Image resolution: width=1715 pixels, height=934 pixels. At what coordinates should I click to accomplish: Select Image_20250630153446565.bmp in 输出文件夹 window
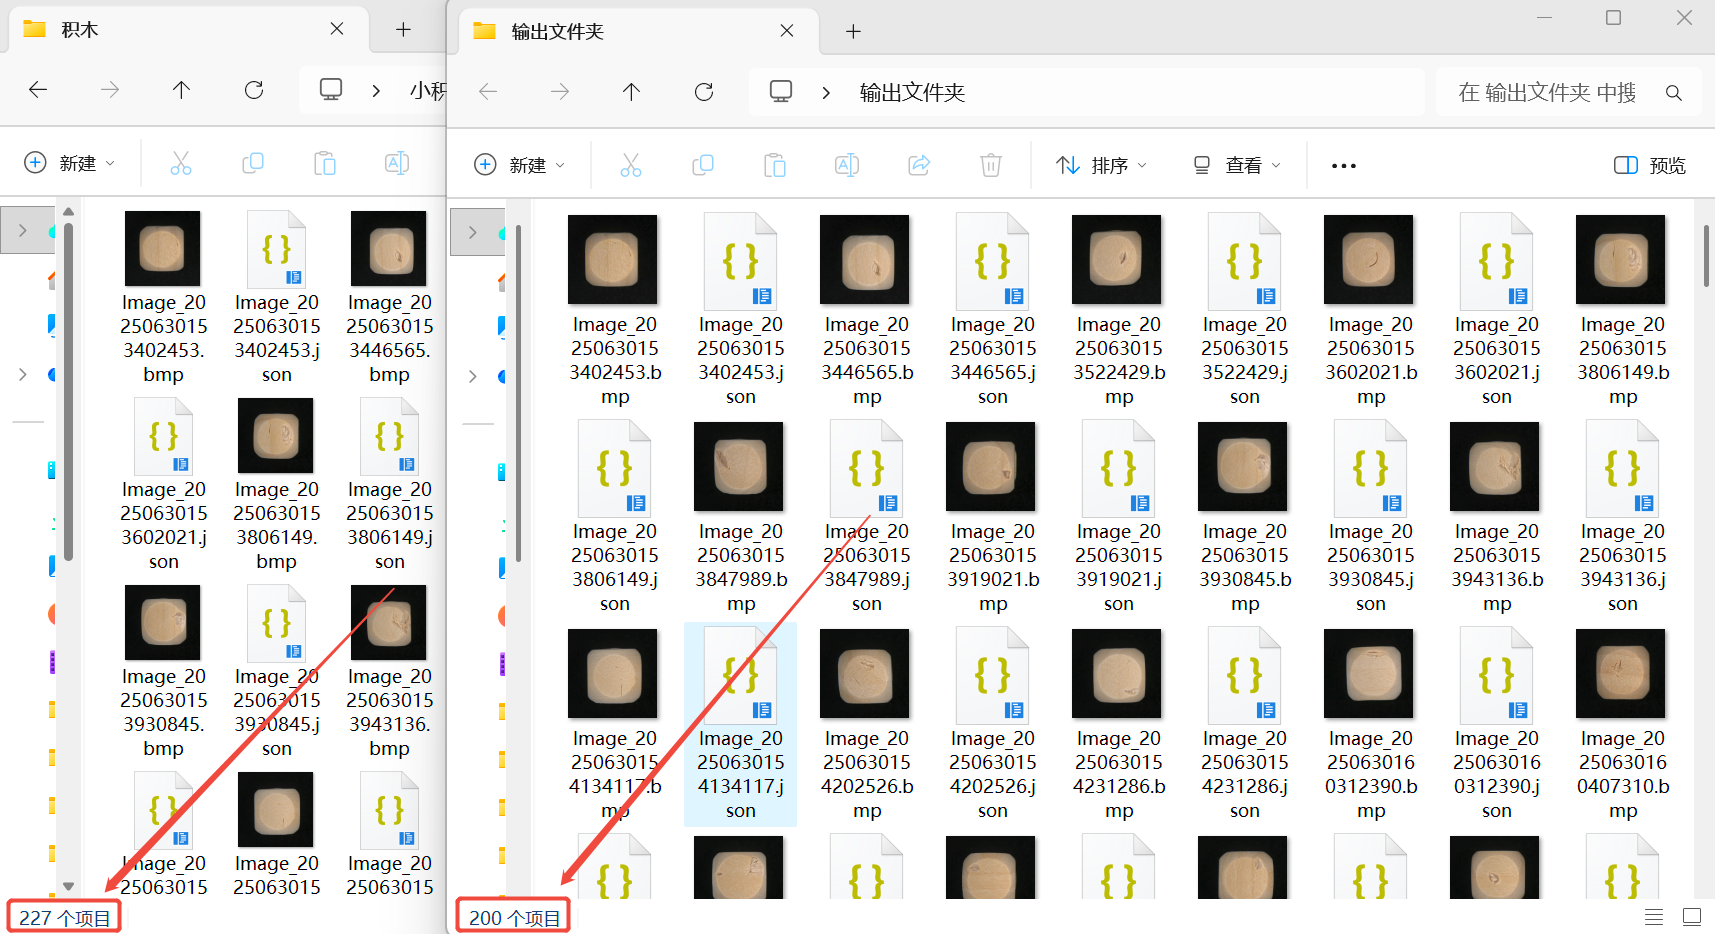867,311
